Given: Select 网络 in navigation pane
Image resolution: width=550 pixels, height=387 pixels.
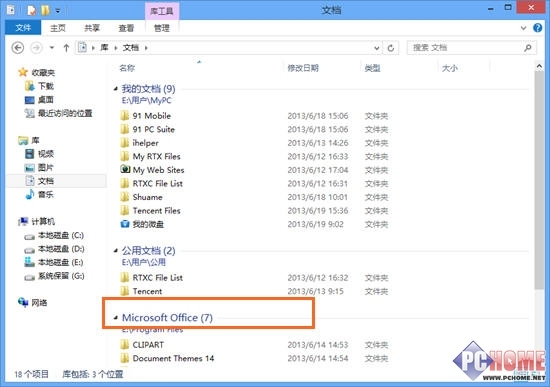Looking at the screenshot, I should coord(39,302).
